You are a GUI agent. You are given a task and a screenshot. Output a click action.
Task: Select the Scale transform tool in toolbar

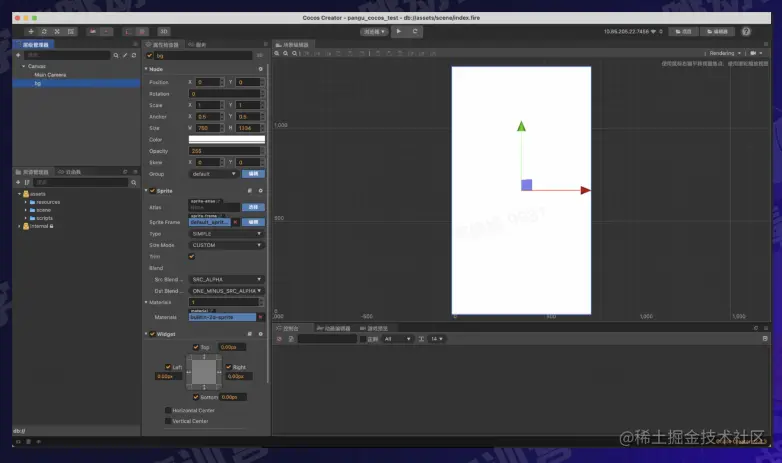57,31
